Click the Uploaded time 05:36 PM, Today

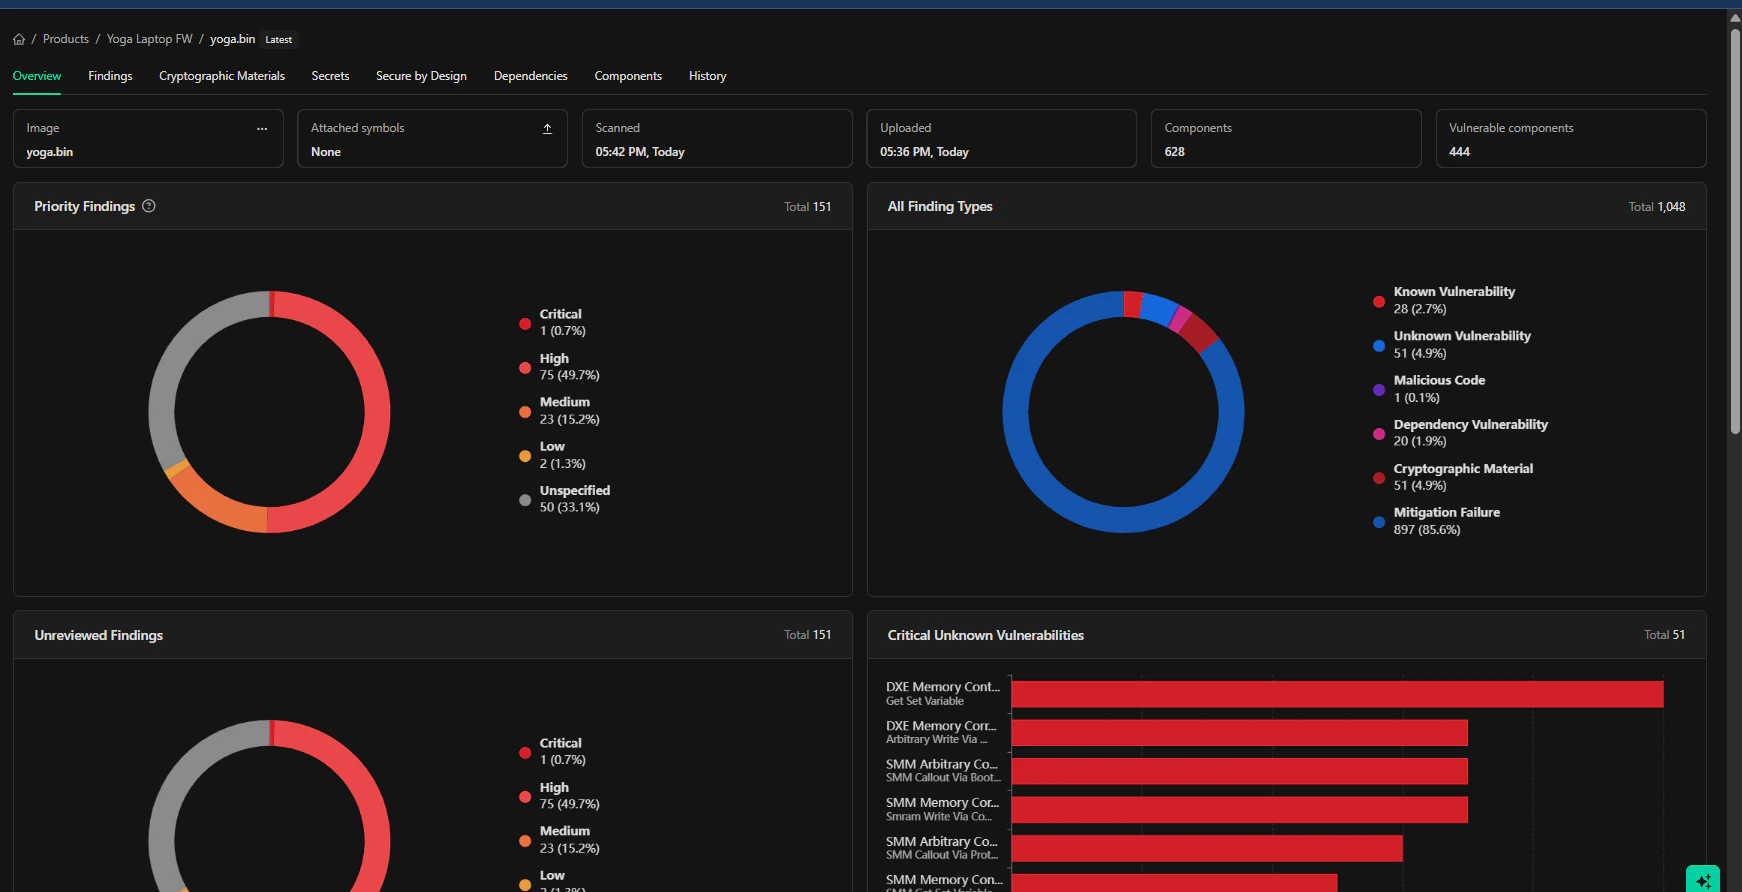pos(924,152)
